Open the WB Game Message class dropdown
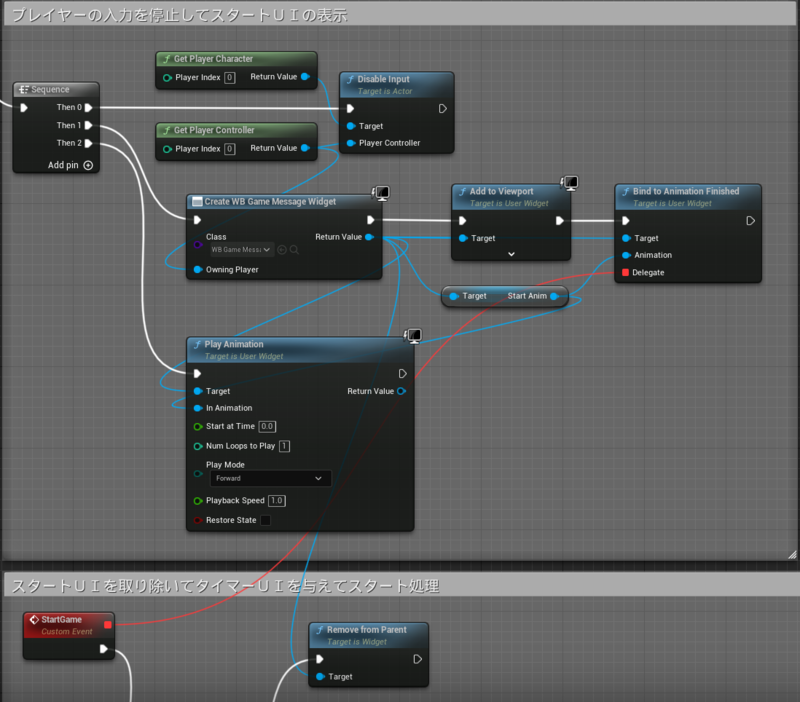 [x=241, y=250]
